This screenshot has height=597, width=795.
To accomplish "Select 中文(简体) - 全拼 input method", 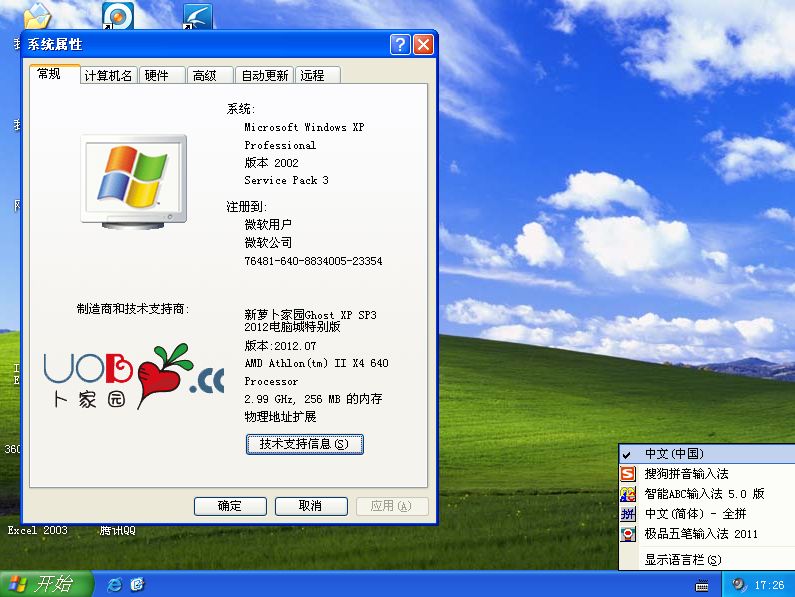I will (x=707, y=514).
